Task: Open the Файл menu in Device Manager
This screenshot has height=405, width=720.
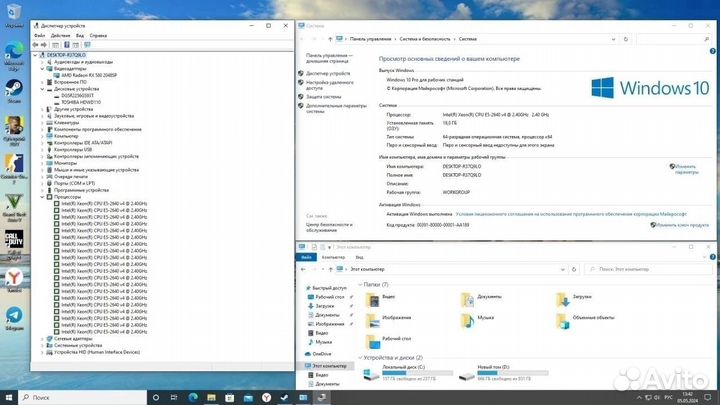Action: coord(39,35)
